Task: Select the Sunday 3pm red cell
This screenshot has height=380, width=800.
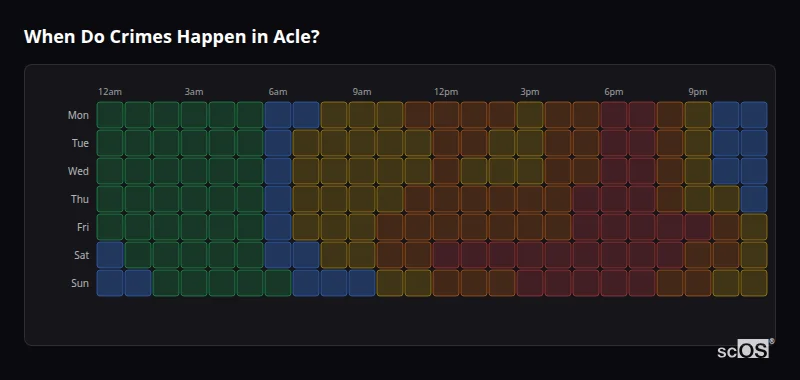Action: pos(530,283)
